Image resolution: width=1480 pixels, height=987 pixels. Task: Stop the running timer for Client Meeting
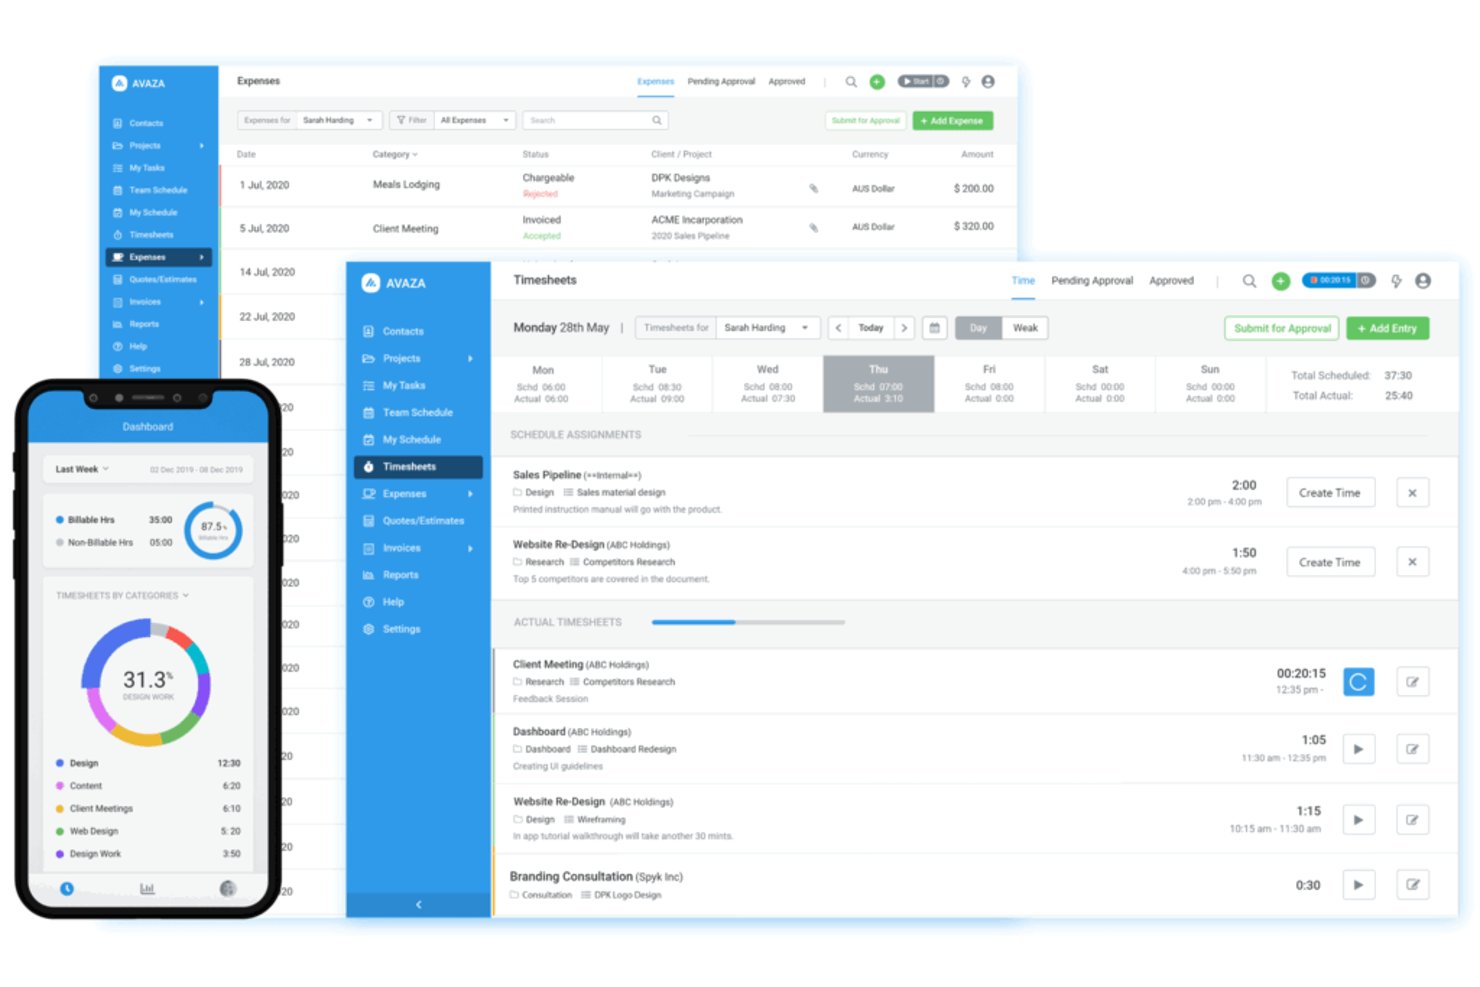(x=1358, y=682)
